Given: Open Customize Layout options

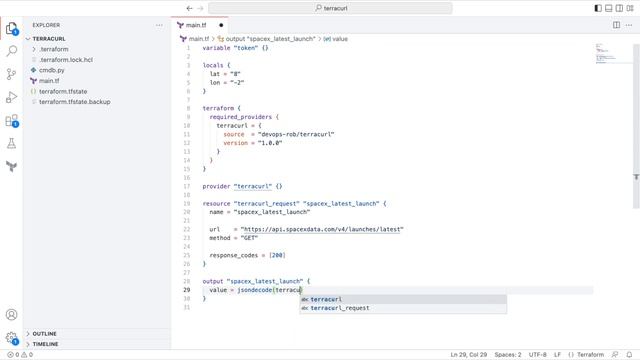Looking at the screenshot, I should (630, 8).
